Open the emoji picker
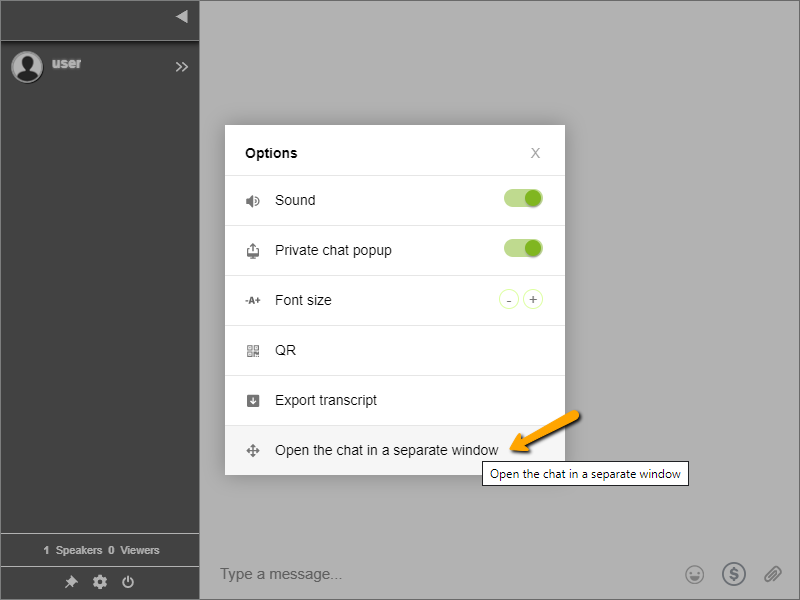The height and width of the screenshot is (600, 800). point(695,574)
